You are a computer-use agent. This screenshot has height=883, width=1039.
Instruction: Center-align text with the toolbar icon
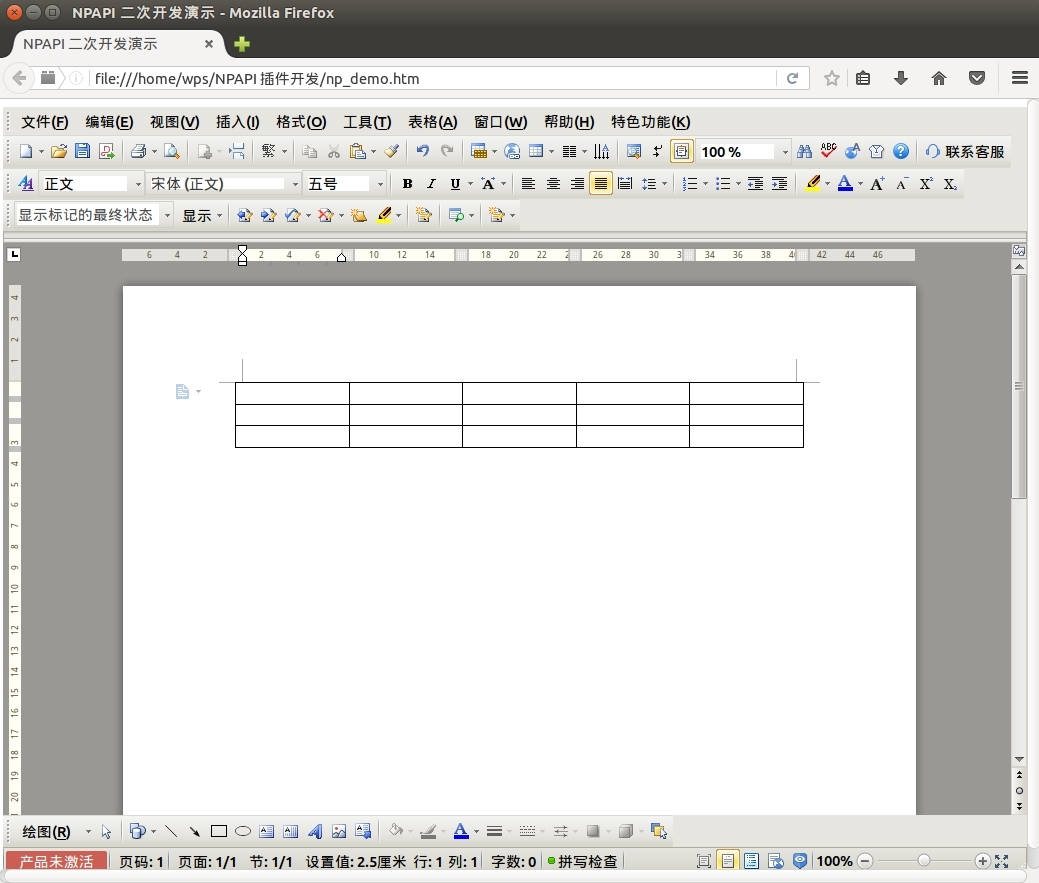point(553,184)
